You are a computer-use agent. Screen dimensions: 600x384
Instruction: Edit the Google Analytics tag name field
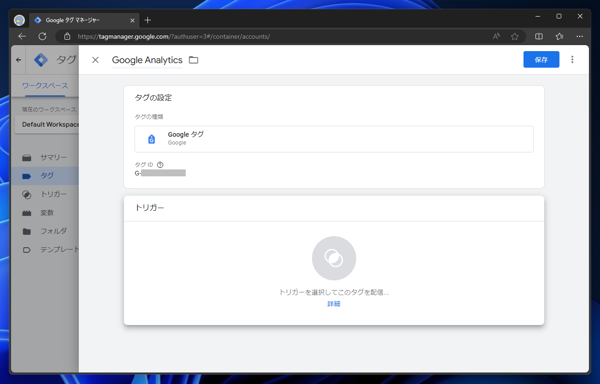click(147, 60)
